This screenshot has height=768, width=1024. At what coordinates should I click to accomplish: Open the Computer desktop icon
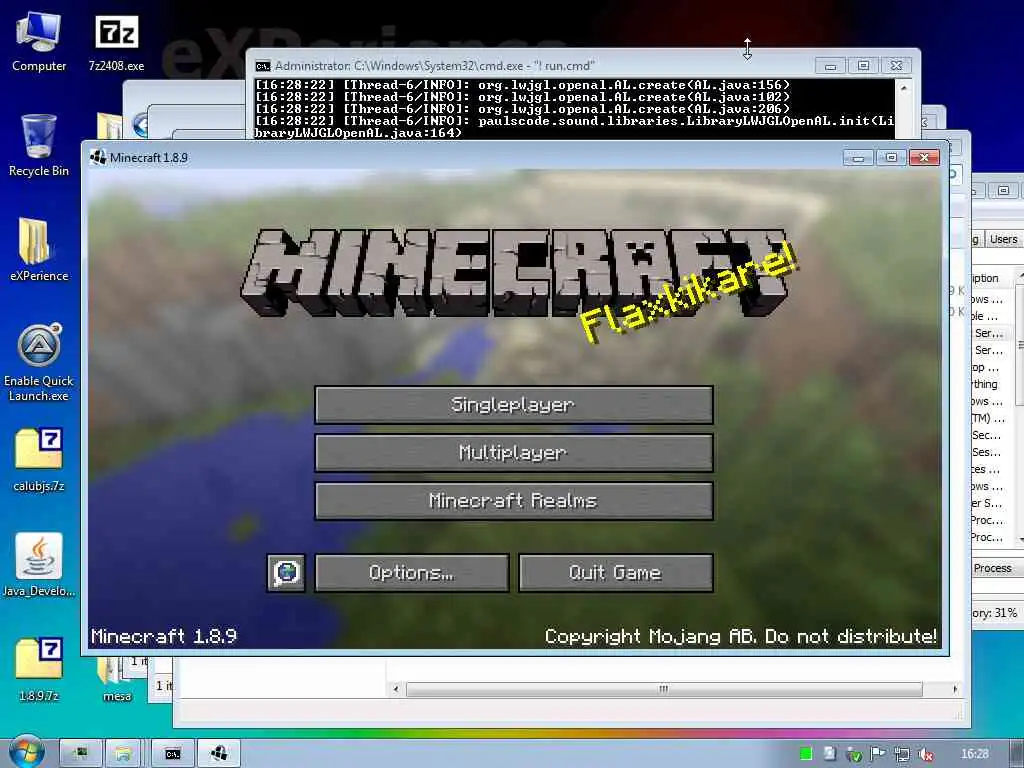pos(39,42)
